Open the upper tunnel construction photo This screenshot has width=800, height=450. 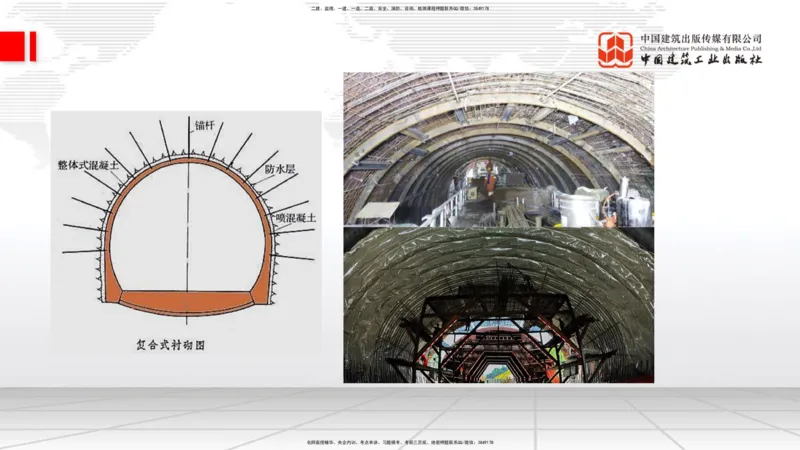(x=498, y=148)
